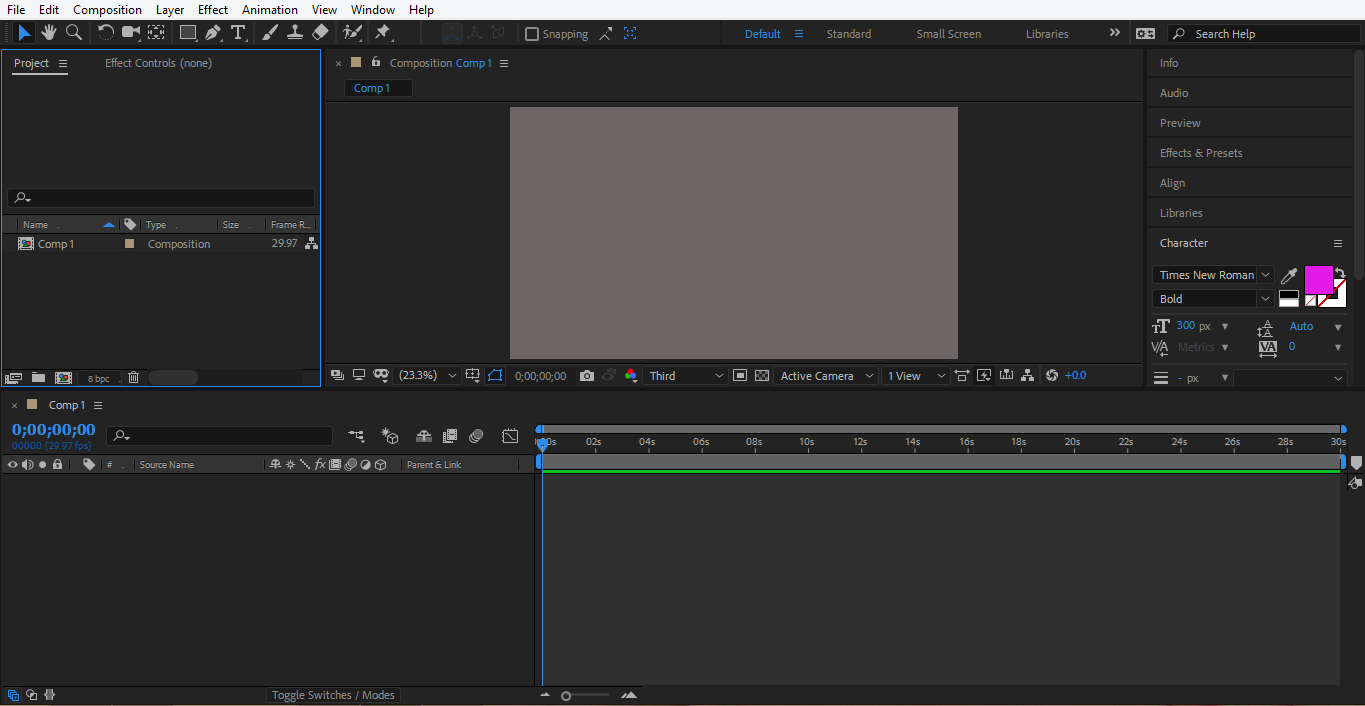Select the Brush tool
This screenshot has height=706, width=1365.
click(x=268, y=33)
